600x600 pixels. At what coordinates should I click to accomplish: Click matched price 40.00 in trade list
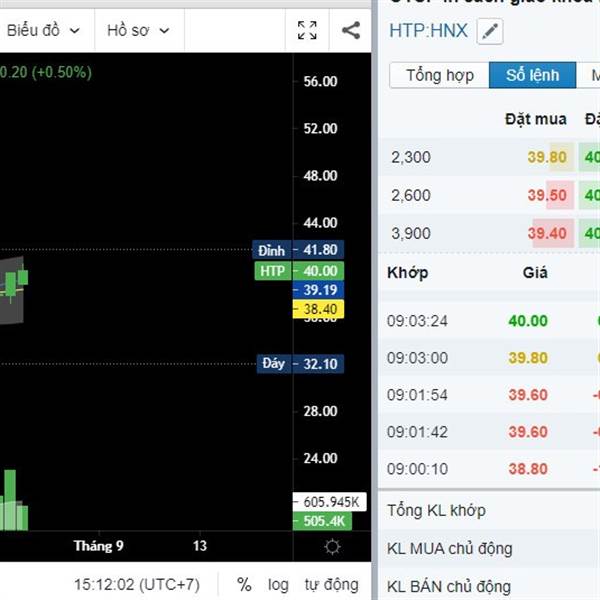pyautogui.click(x=528, y=321)
